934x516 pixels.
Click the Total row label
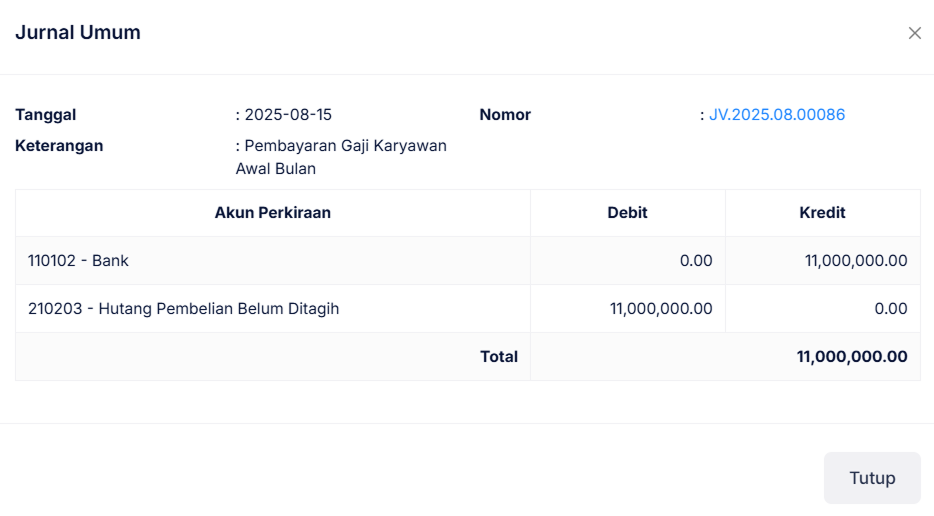tap(499, 357)
